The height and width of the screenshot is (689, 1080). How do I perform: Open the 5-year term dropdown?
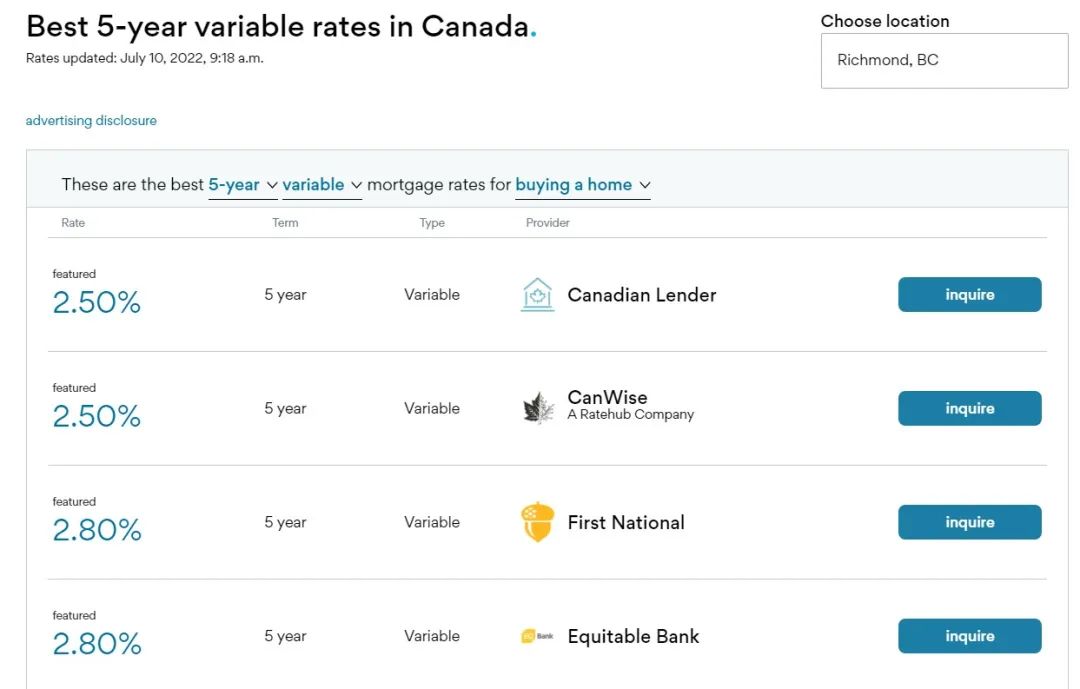coord(243,185)
